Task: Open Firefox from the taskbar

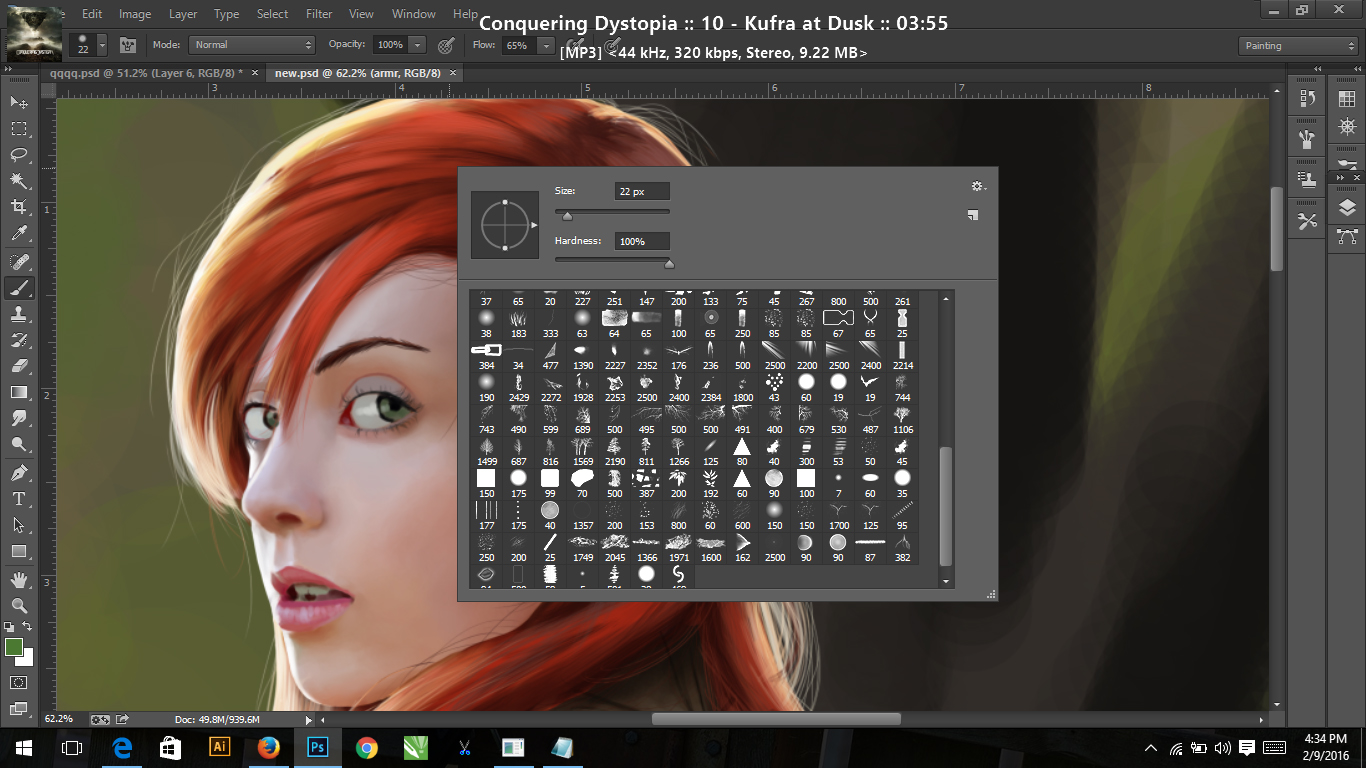Action: (268, 747)
